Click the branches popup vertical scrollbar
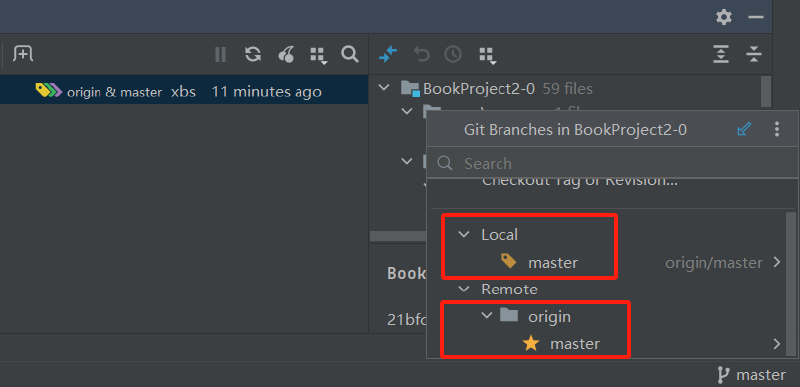 pos(790,283)
